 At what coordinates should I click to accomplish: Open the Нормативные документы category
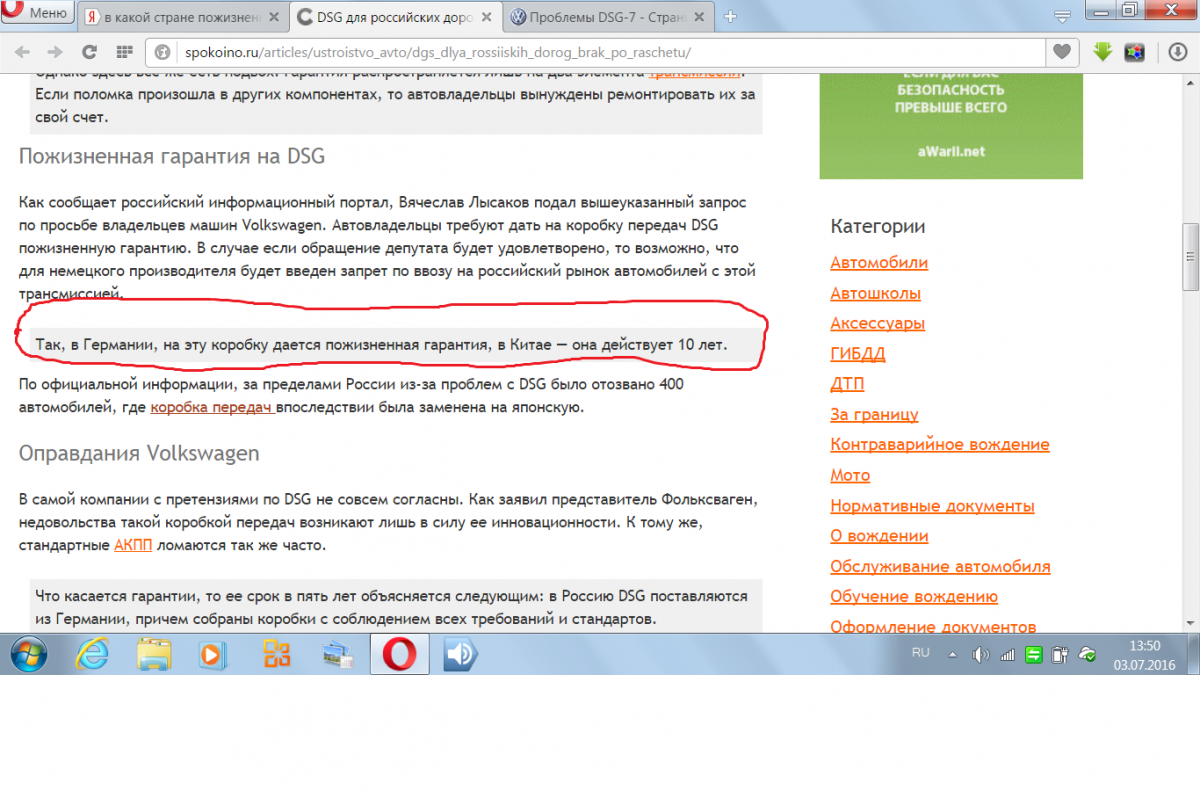(x=932, y=506)
